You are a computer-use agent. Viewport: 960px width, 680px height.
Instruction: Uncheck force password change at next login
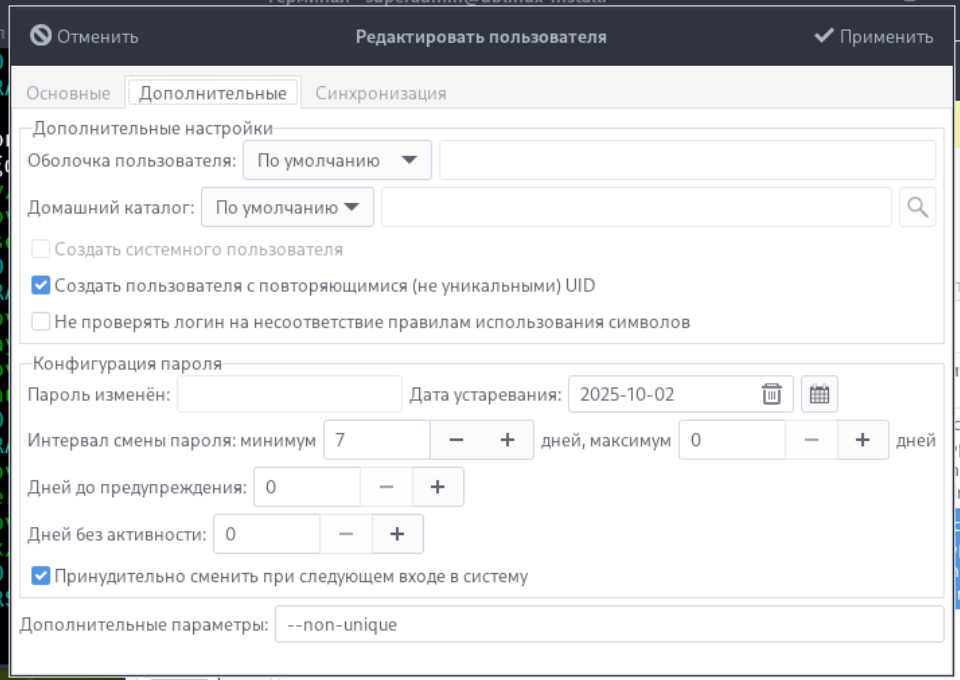click(41, 576)
